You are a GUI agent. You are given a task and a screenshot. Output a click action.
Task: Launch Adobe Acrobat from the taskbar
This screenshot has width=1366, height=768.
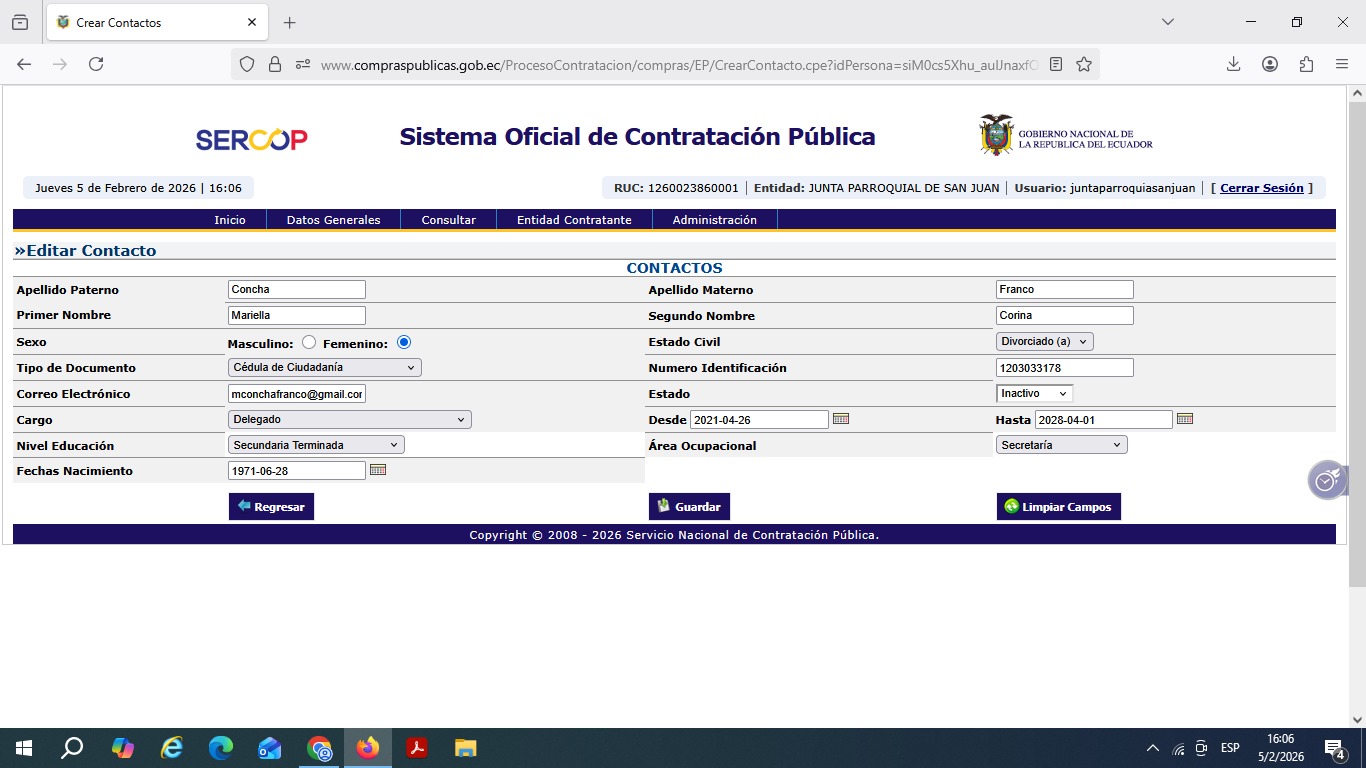pos(417,748)
